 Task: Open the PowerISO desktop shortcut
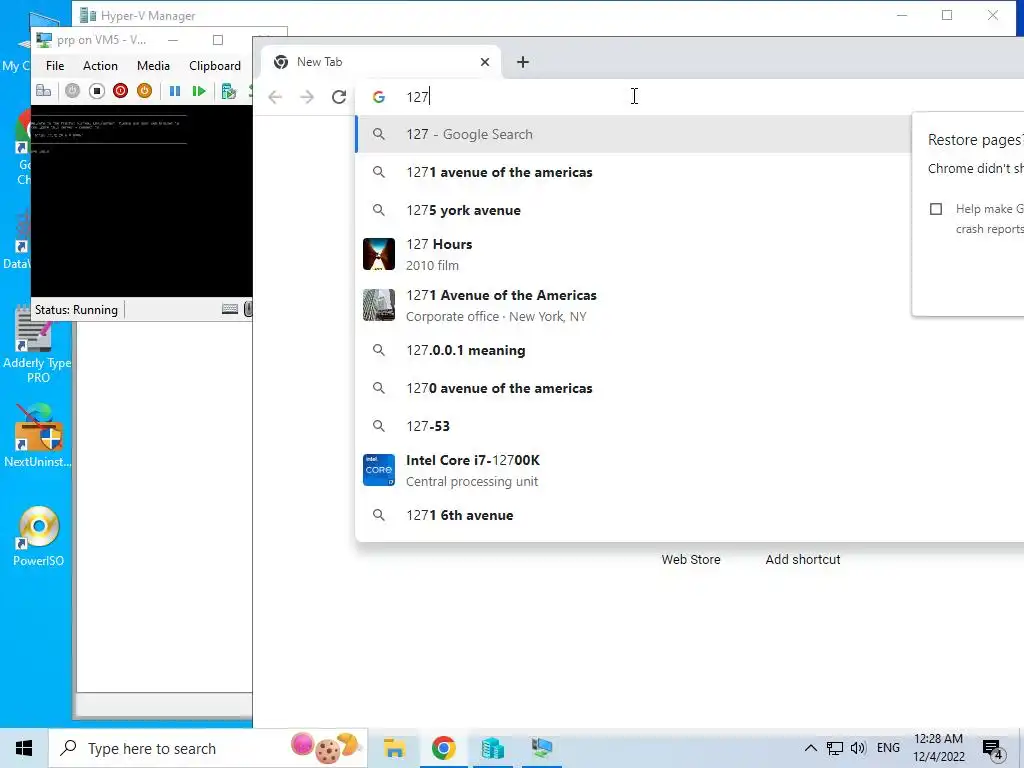tap(39, 536)
